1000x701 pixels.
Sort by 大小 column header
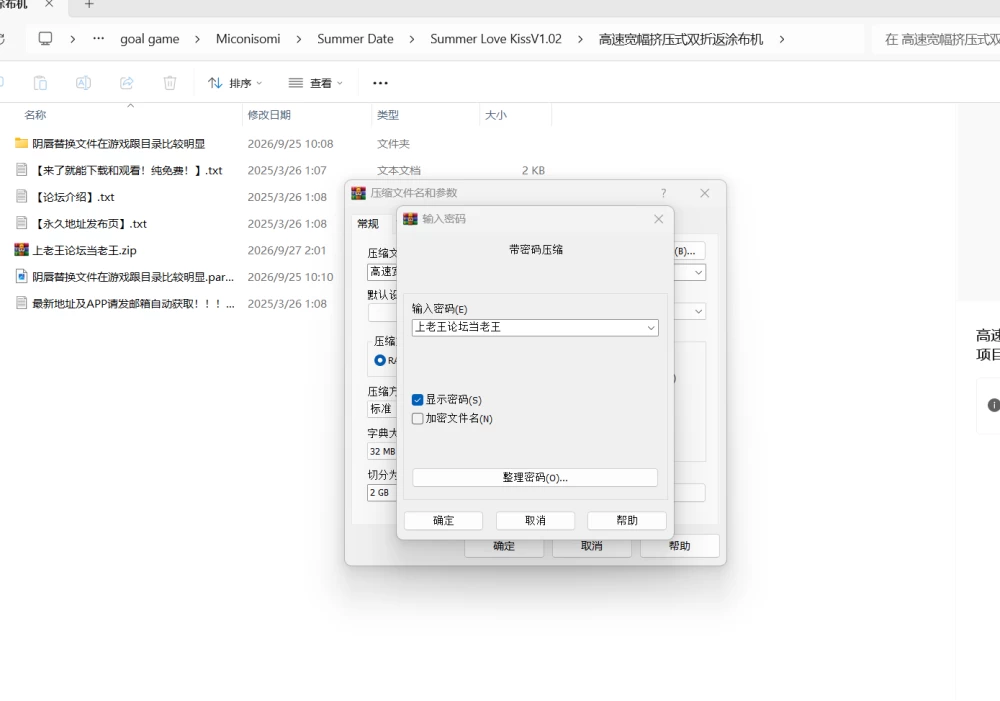[496, 115]
